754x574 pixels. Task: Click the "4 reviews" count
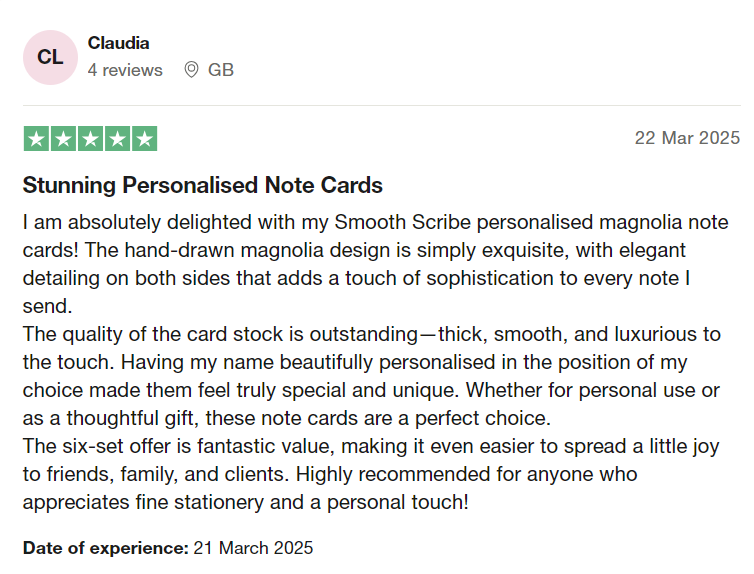[125, 70]
